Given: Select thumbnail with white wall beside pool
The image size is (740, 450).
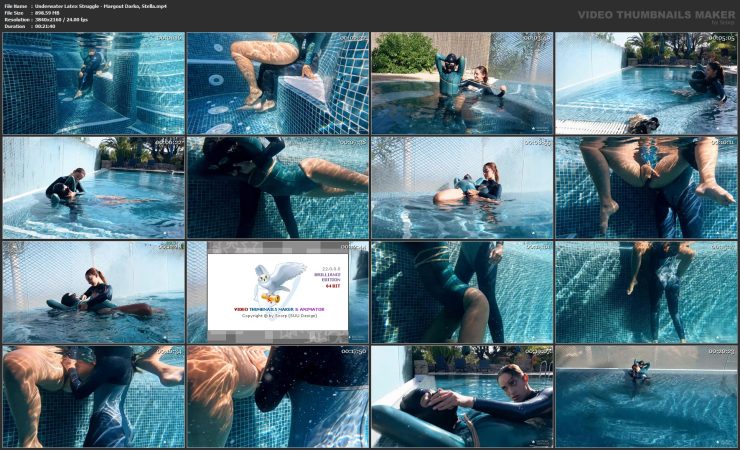Looking at the screenshot, I should 93,187.
